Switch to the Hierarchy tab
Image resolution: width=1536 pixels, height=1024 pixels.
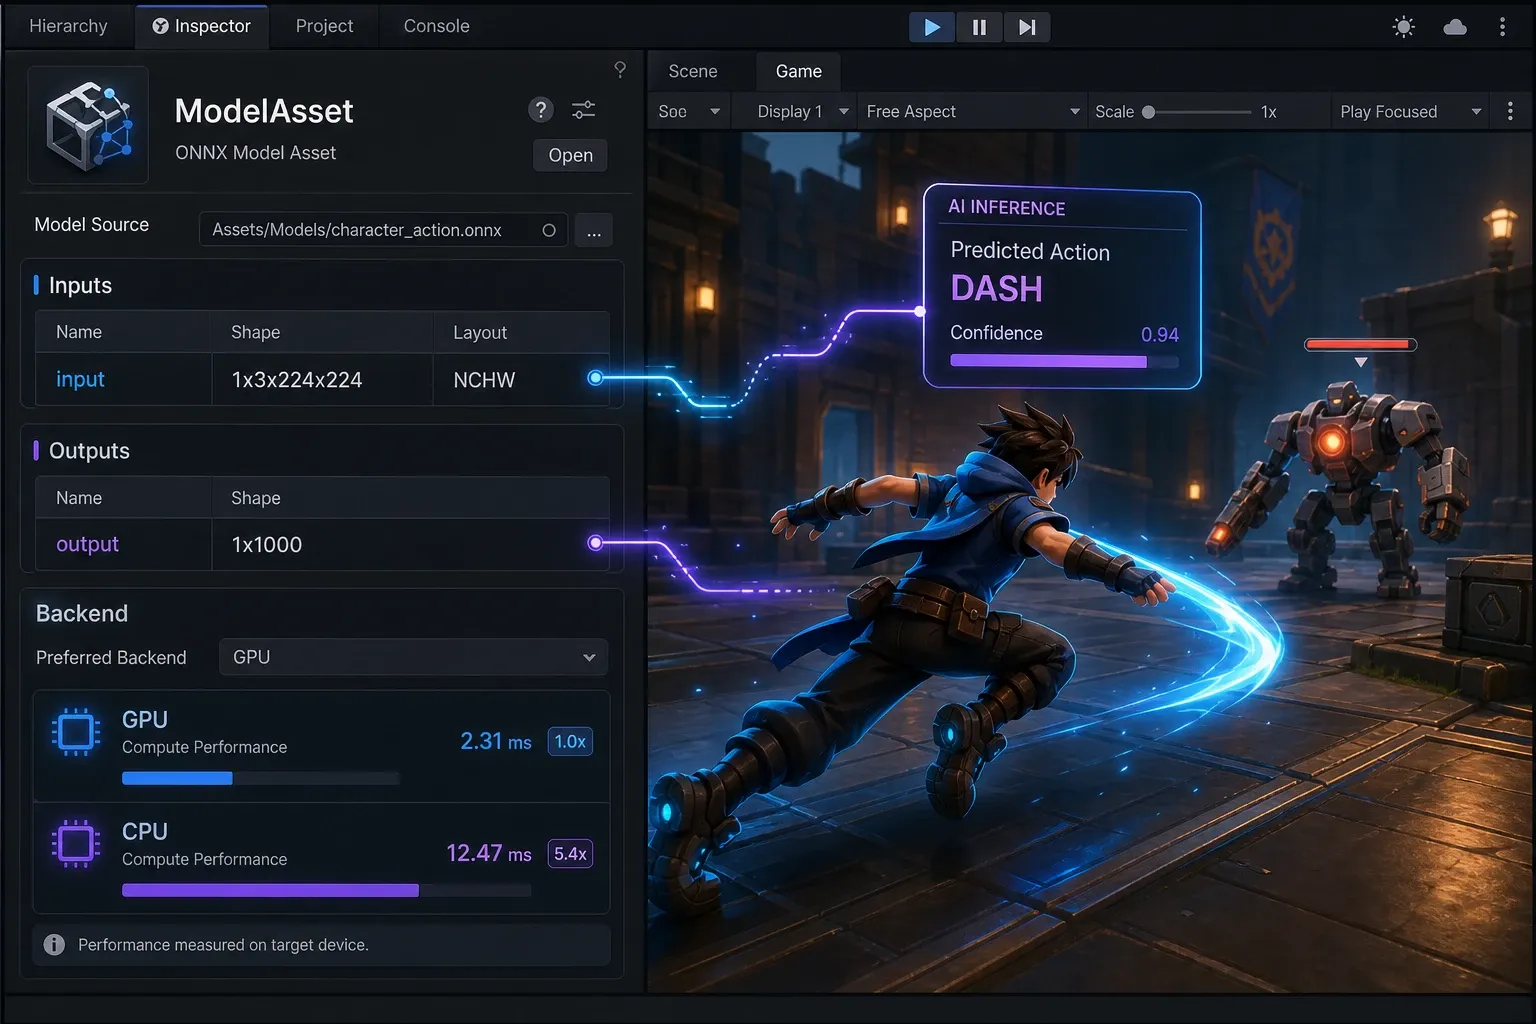pyautogui.click(x=68, y=26)
